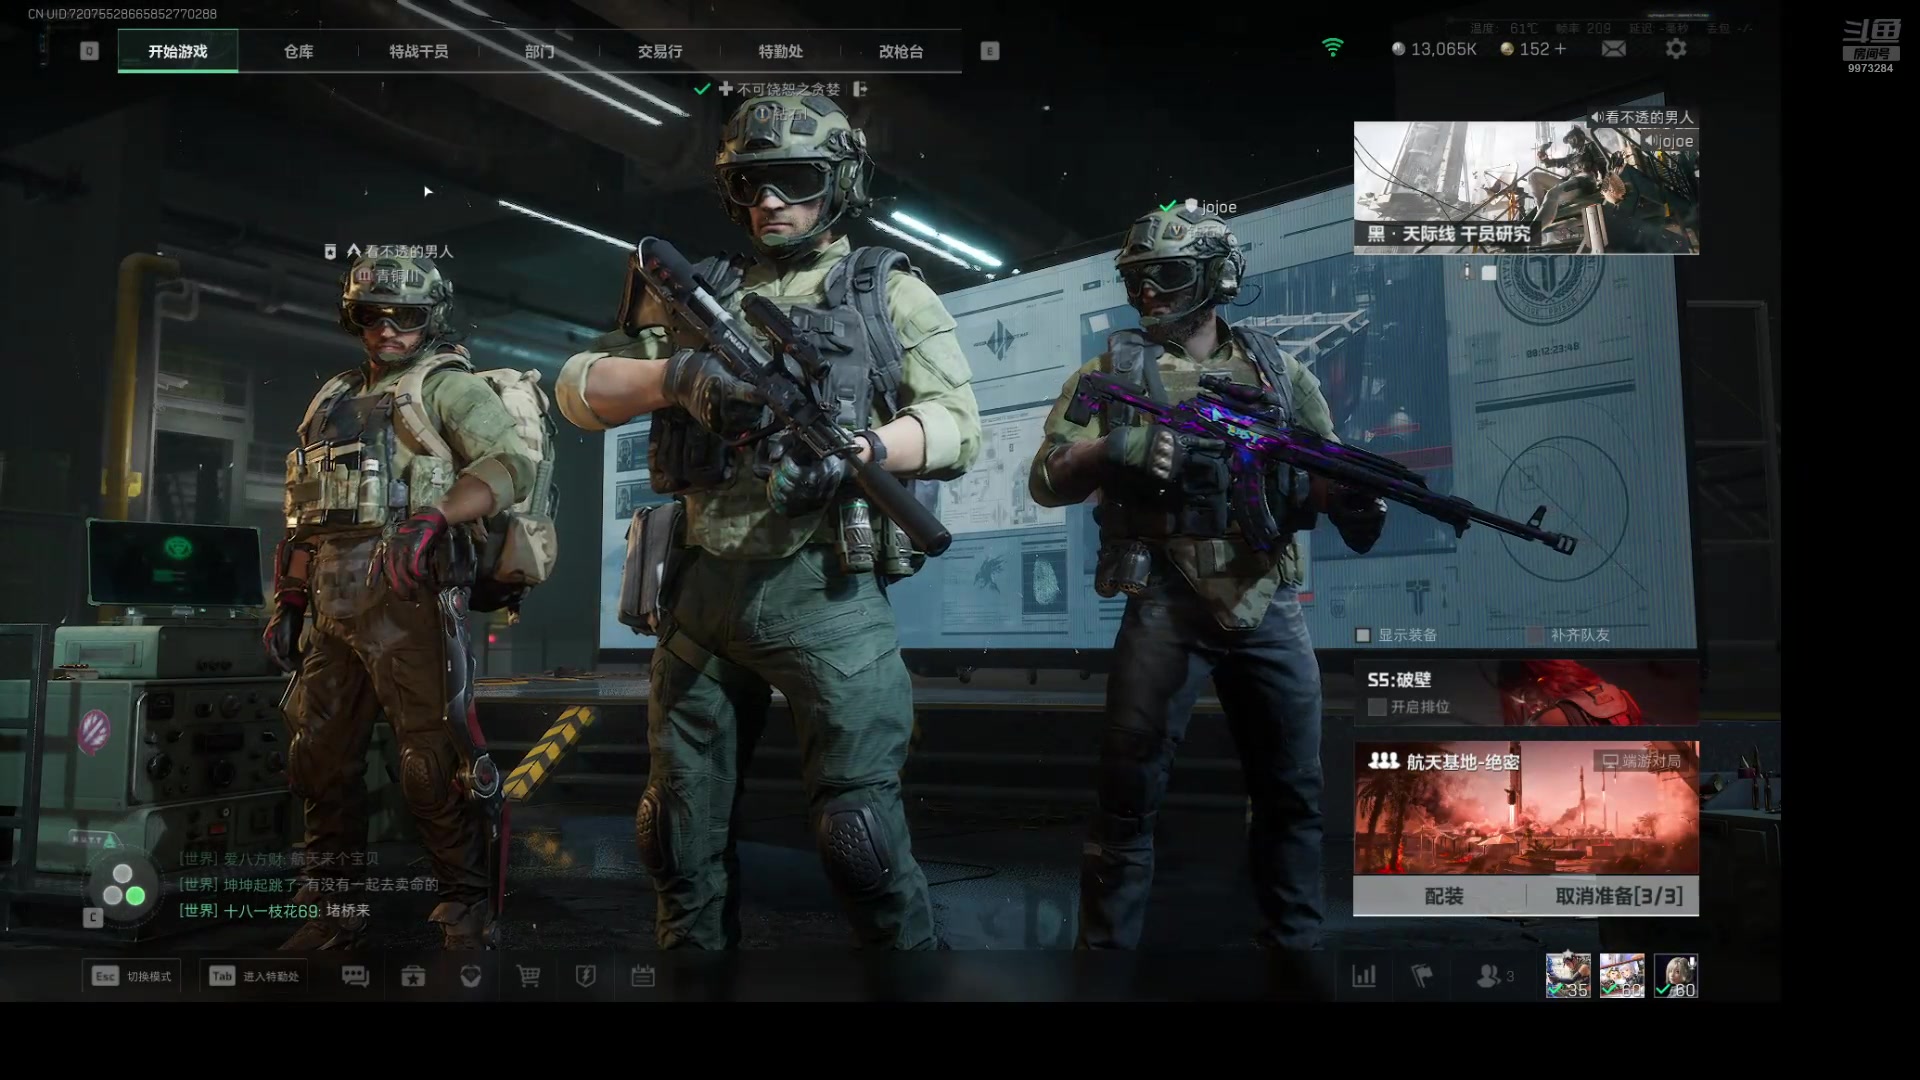The width and height of the screenshot is (1920, 1080).
Task: Click voice indicator 看不透的男人 at top right
Action: coord(1642,117)
